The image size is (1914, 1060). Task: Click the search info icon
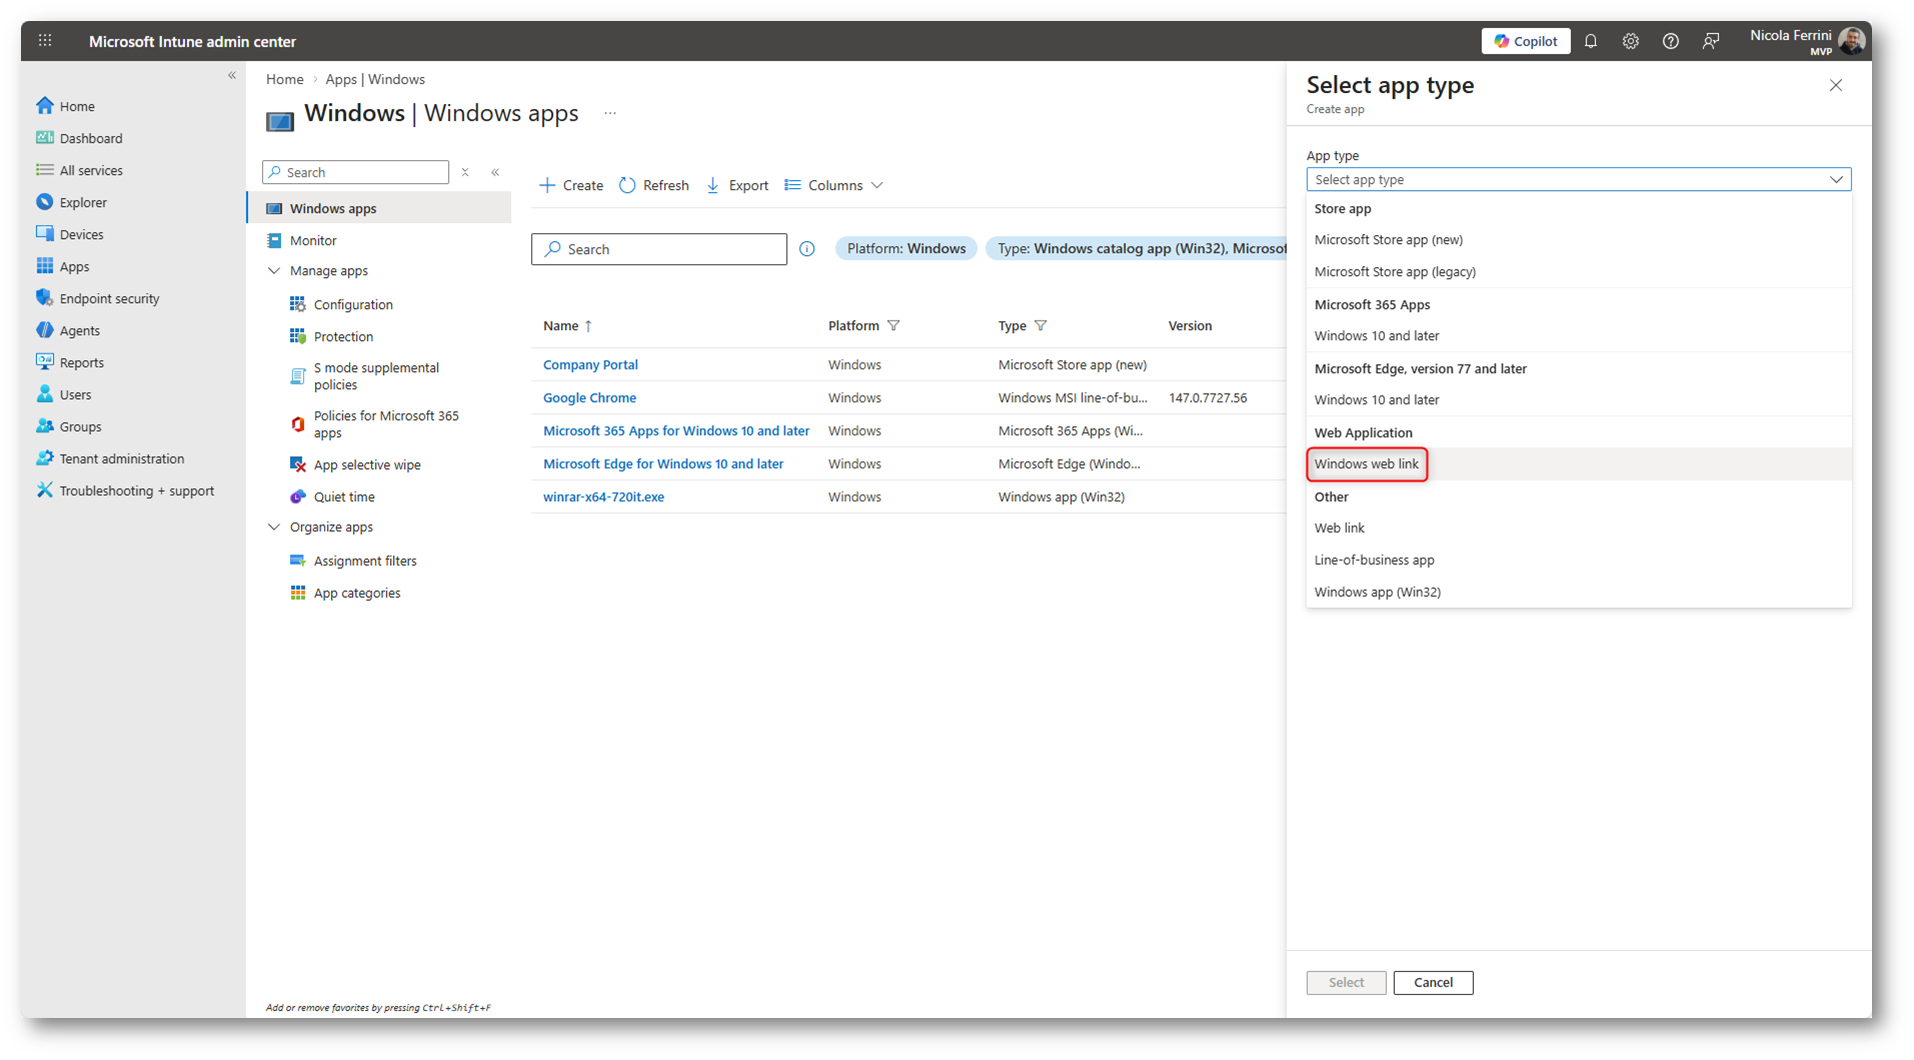coord(807,249)
